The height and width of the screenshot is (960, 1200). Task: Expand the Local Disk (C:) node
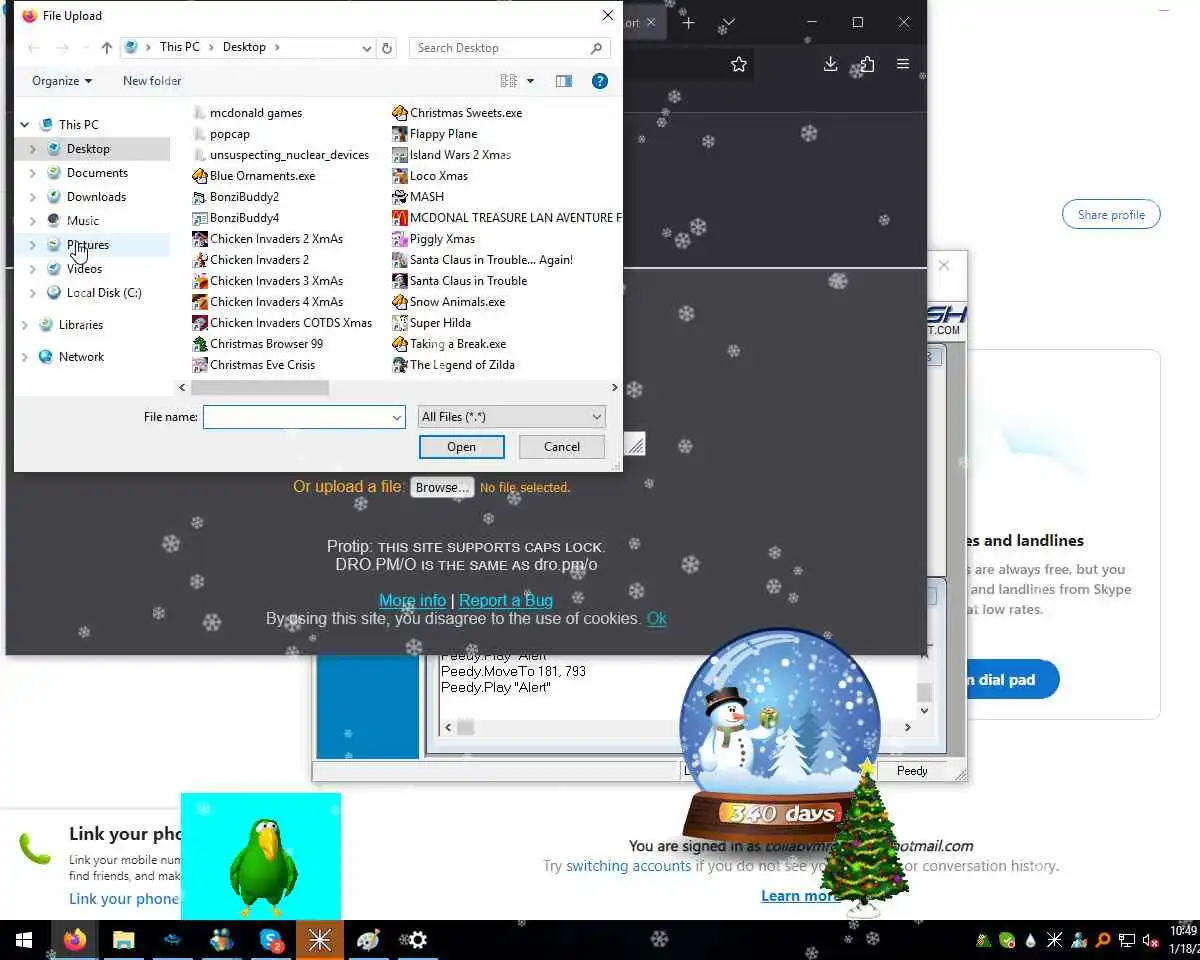(33, 293)
